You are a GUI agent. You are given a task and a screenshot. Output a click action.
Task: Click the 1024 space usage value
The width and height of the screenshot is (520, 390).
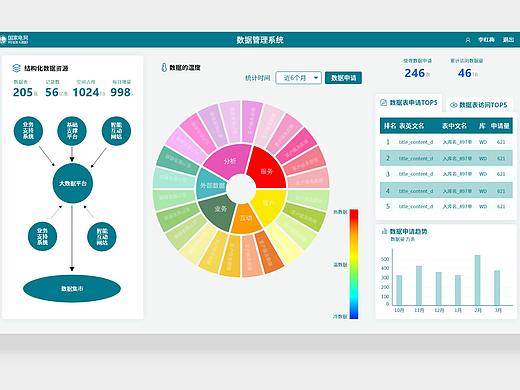[x=86, y=92]
